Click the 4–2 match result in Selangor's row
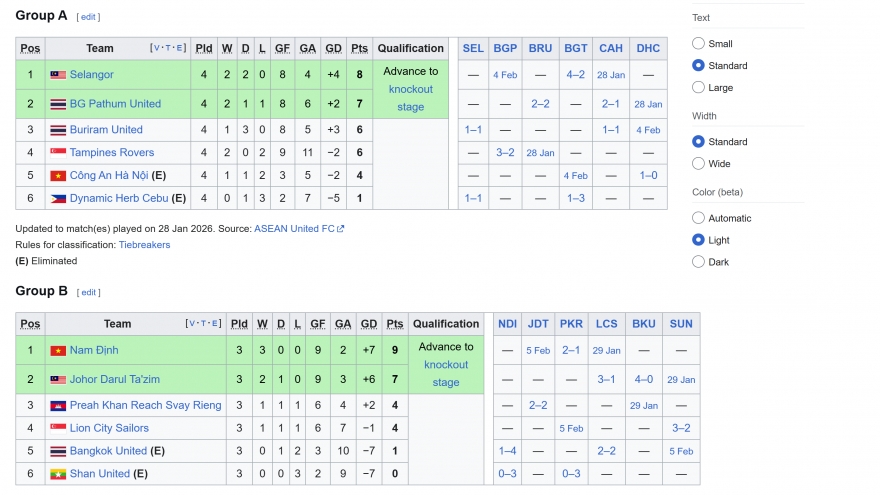The height and width of the screenshot is (495, 880). tap(575, 75)
